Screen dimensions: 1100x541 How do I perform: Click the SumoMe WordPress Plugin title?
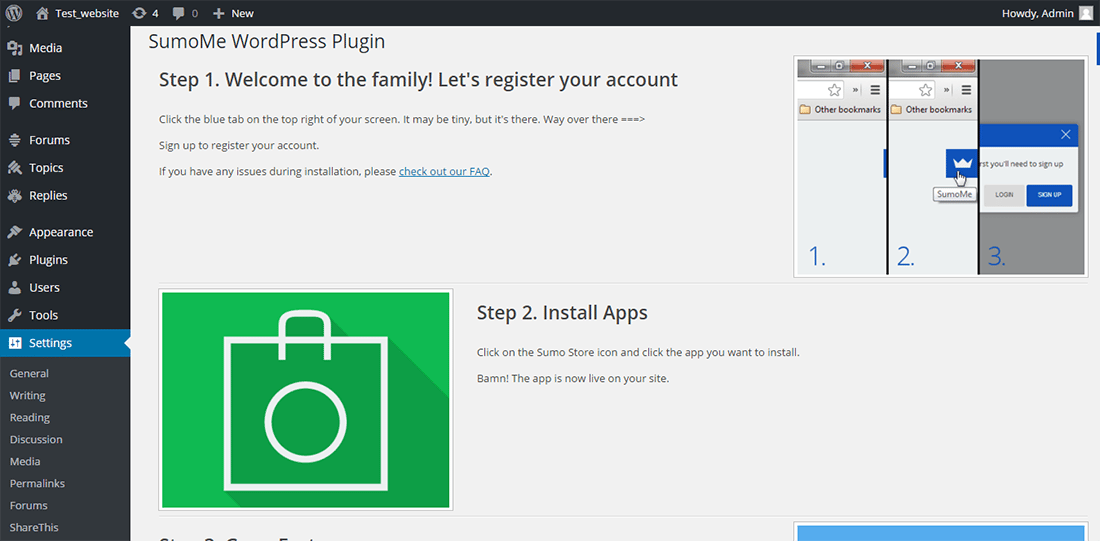267,41
